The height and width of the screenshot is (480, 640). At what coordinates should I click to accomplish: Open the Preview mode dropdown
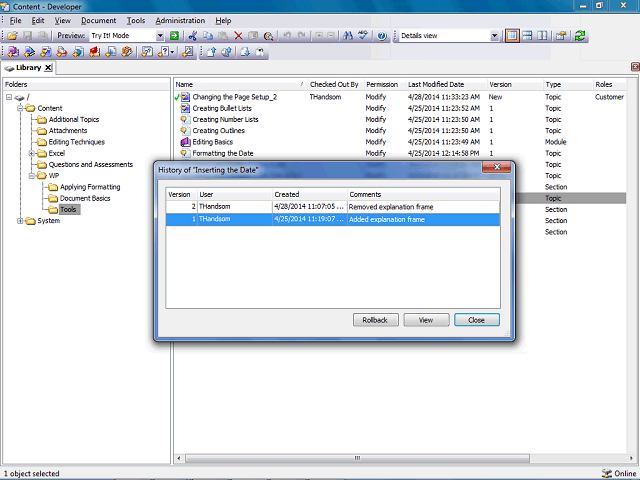click(x=160, y=36)
